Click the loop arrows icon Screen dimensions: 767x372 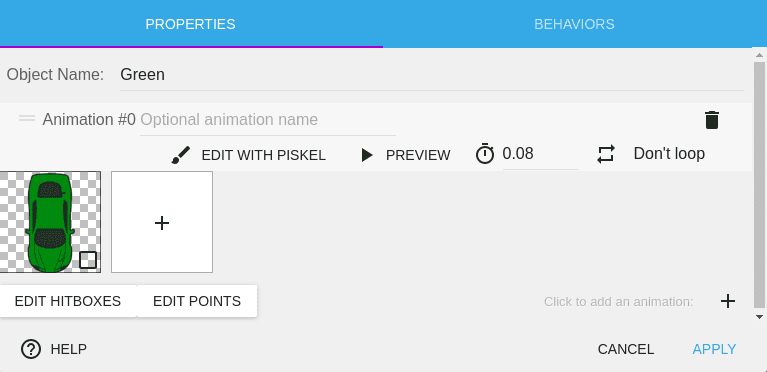(606, 154)
